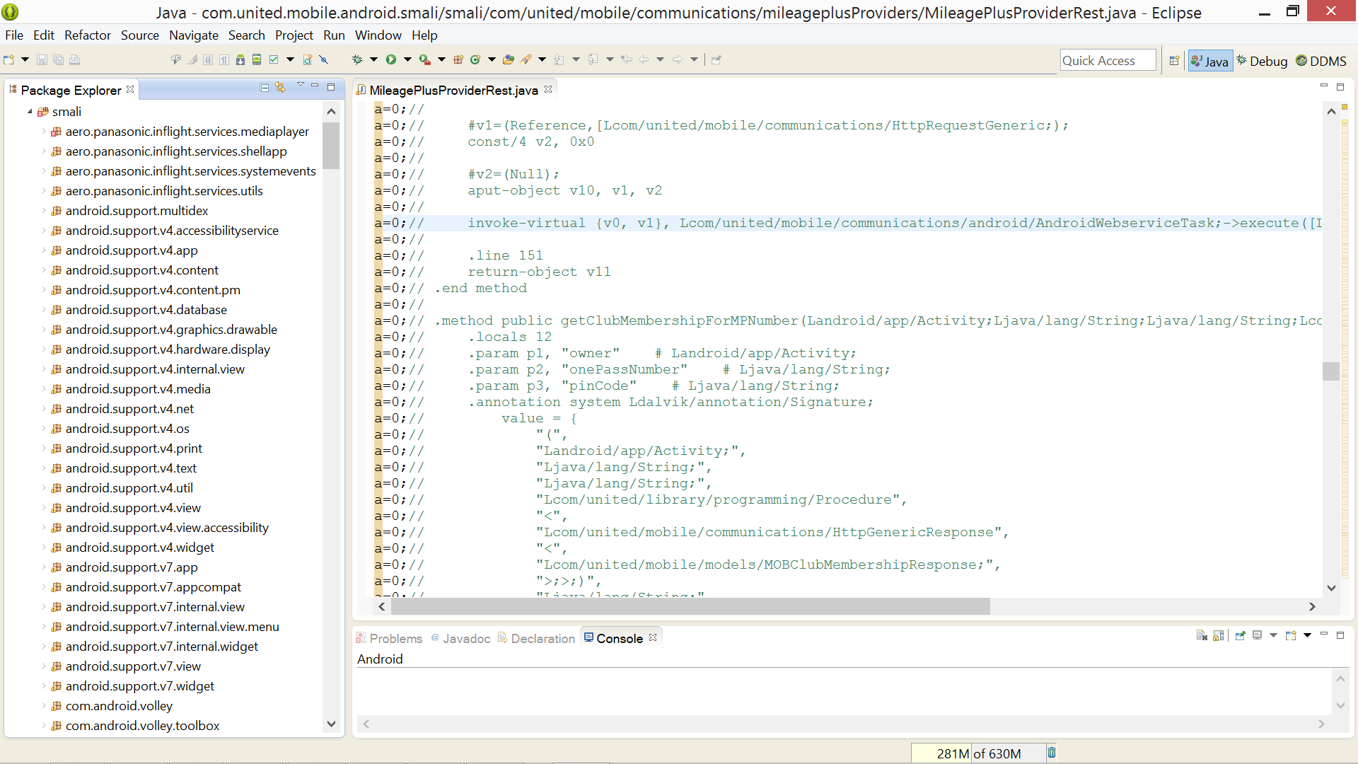Click the editor vertical scrollbar thumb

coord(1331,371)
